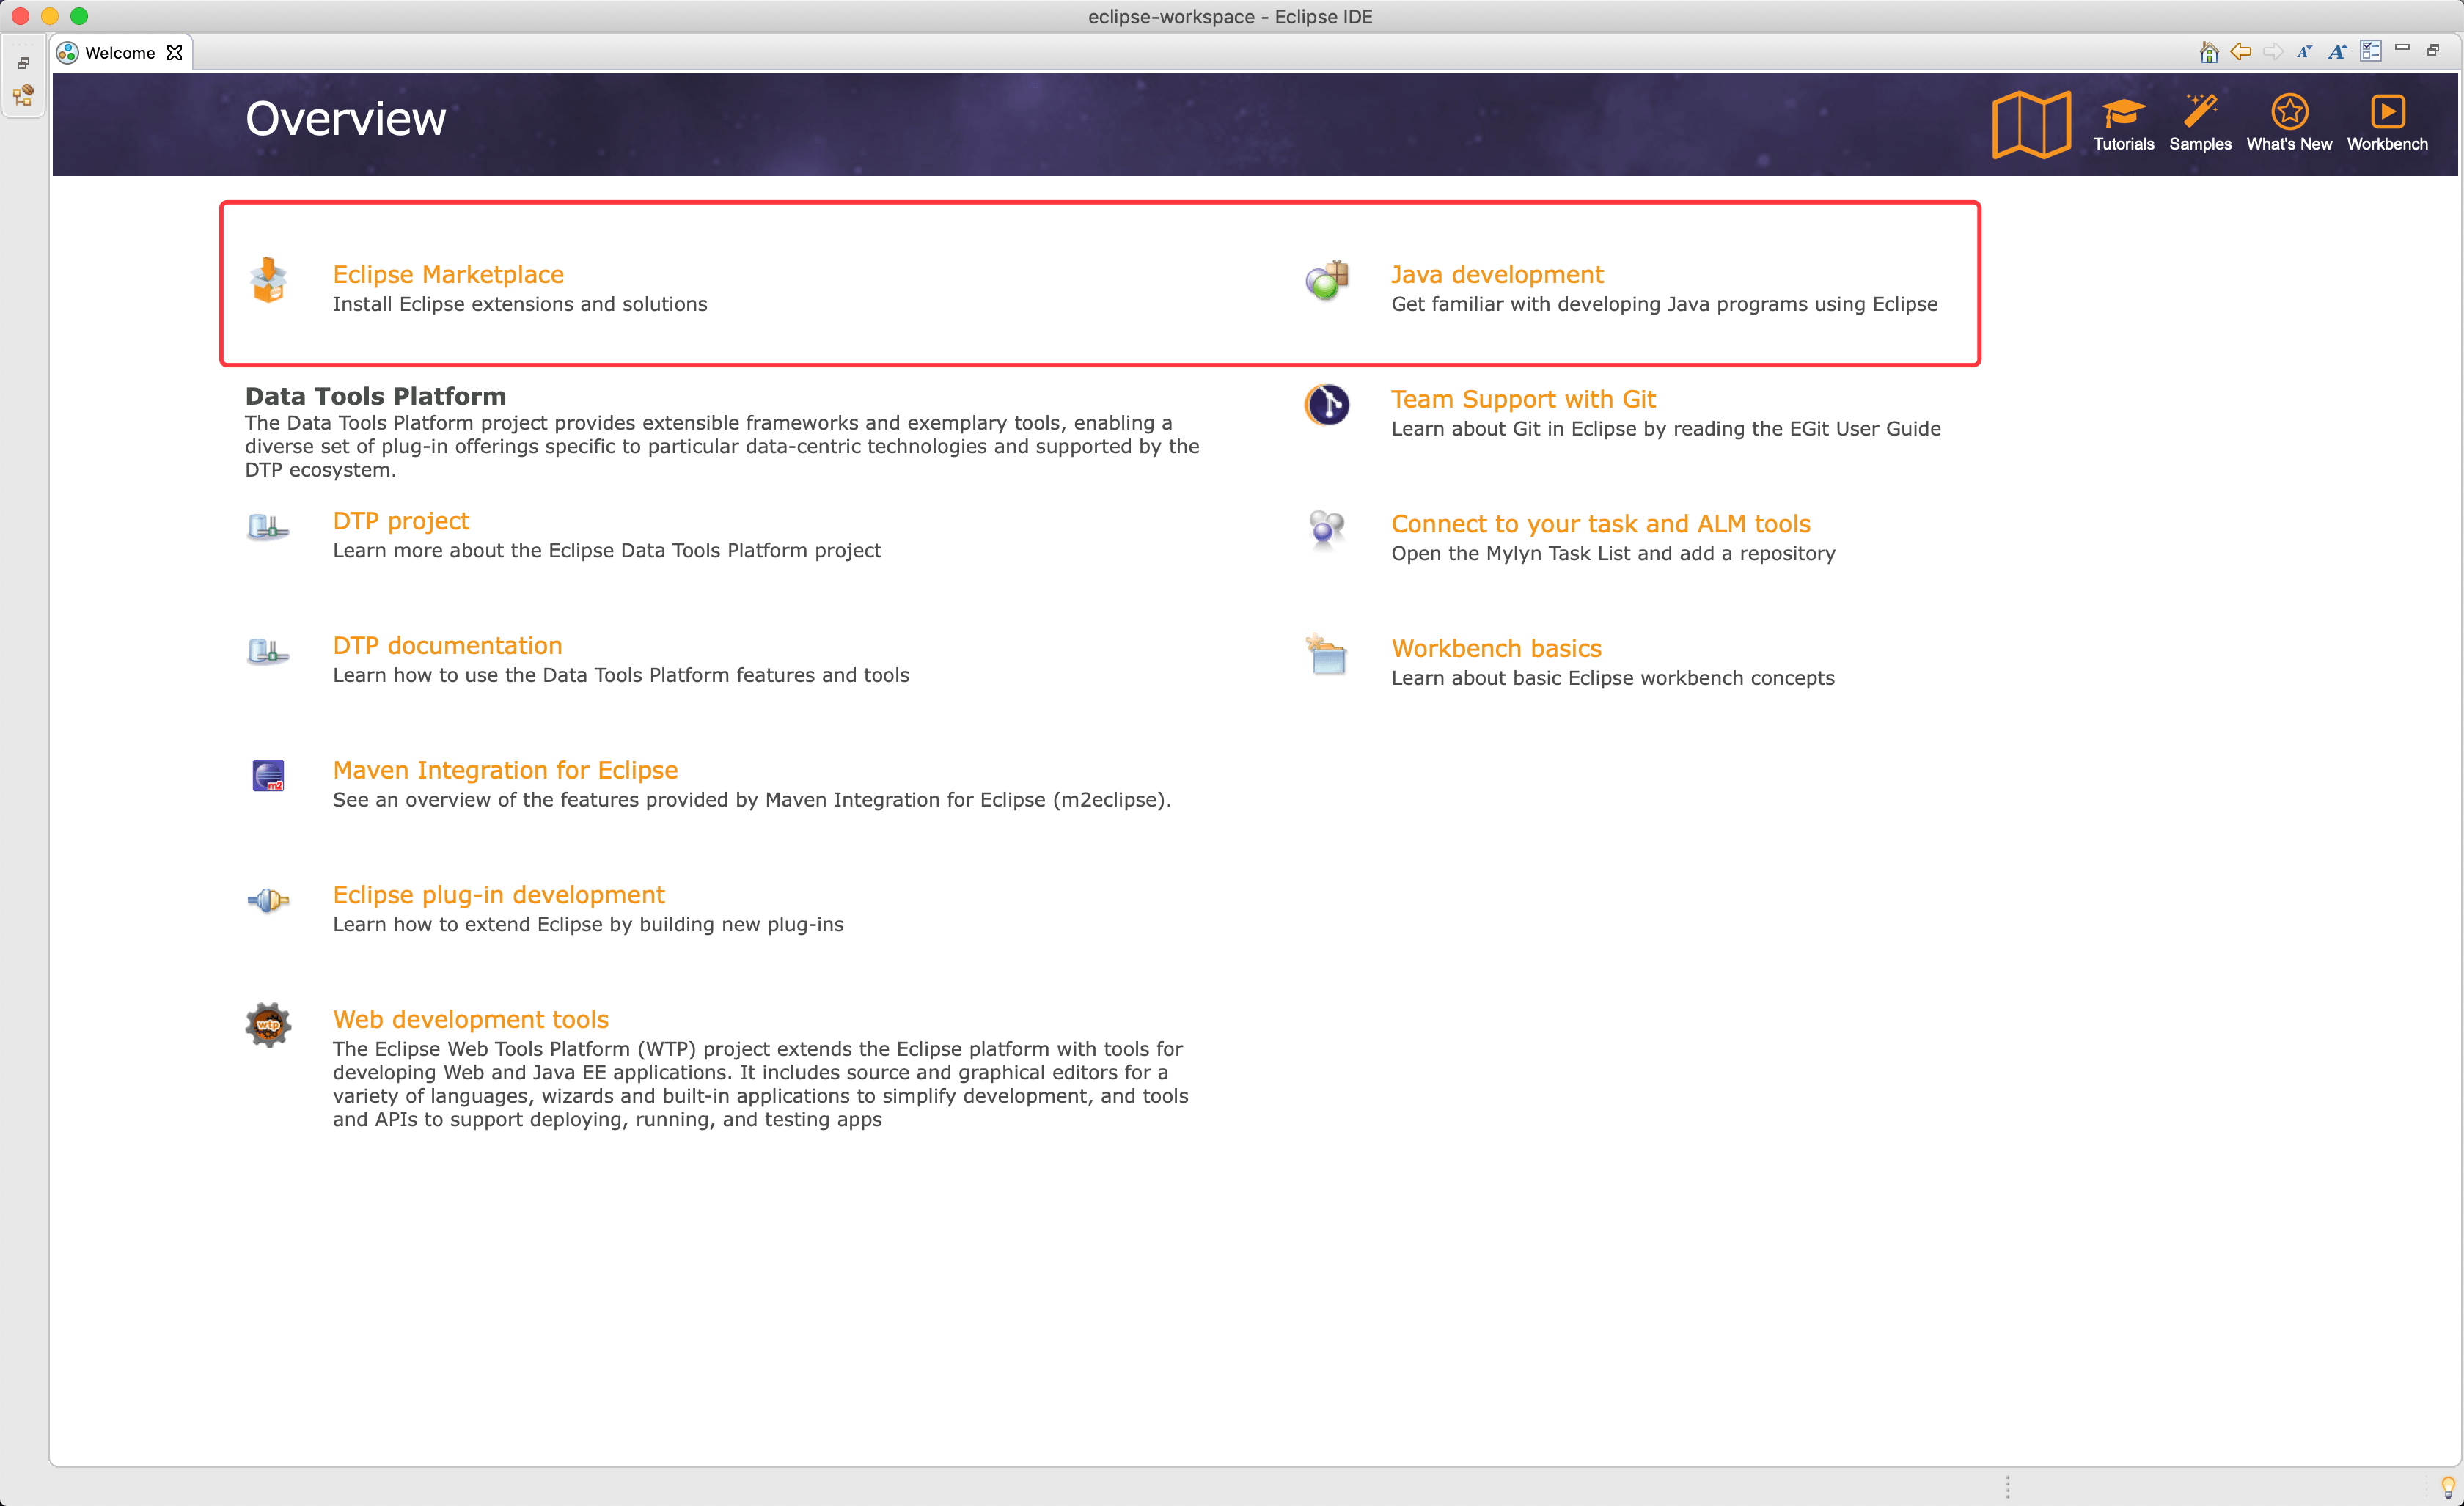Click the Git team support icon

(x=1327, y=405)
